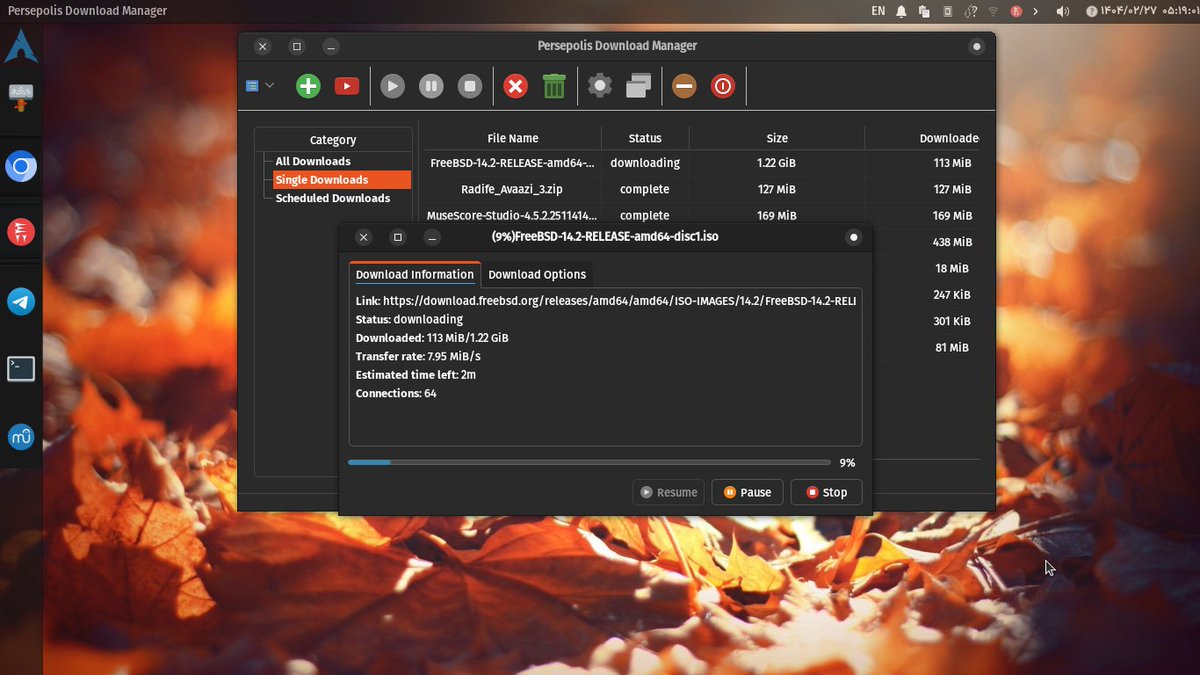Select the FreeBSD-14.2-RELEASE-amd64 download row
1200x675 pixels.
coord(700,163)
